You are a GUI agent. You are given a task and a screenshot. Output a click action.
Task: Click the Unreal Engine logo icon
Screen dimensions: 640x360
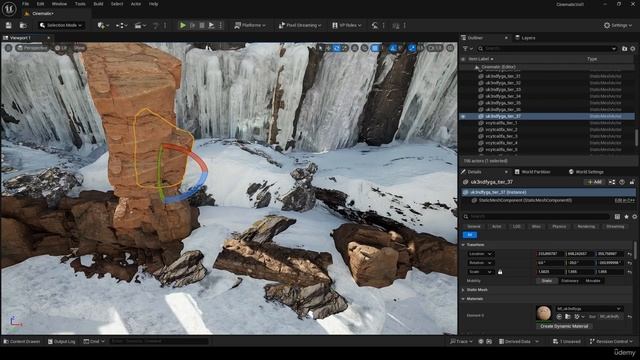pos(9,9)
